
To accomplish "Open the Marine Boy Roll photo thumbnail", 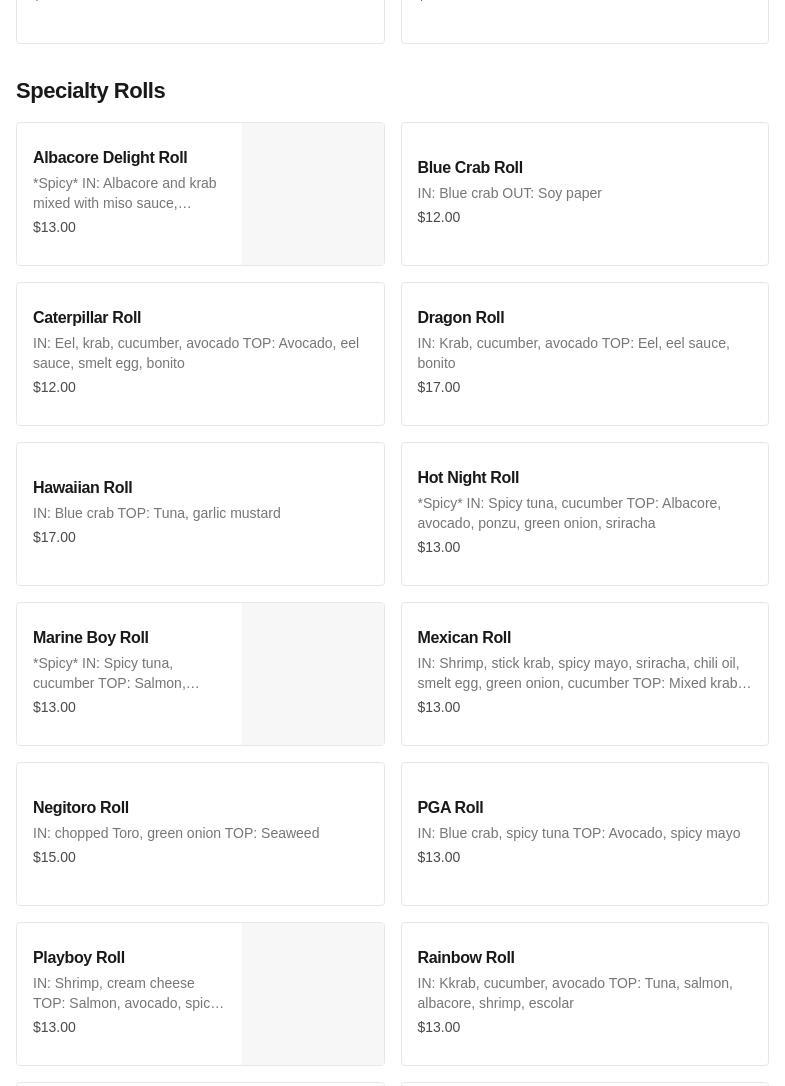I will [x=313, y=674].
